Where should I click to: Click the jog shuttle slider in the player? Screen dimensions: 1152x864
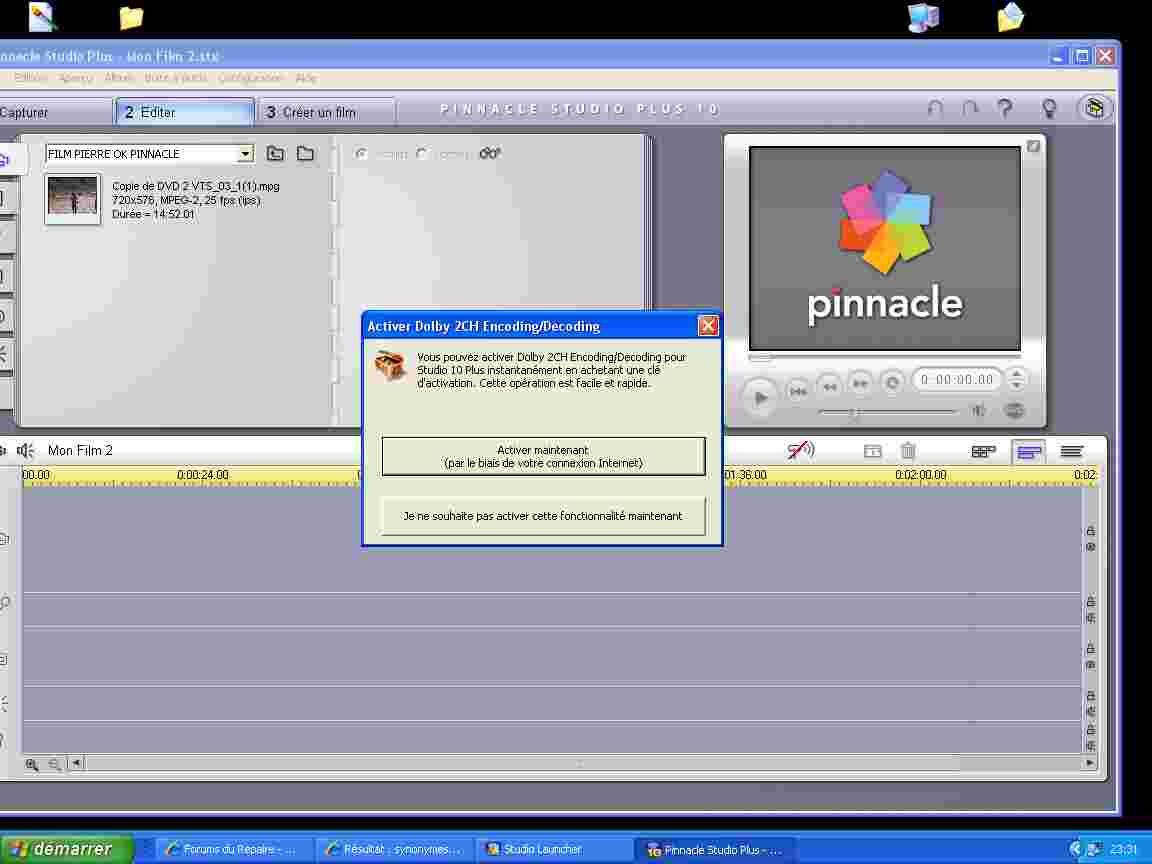887,413
